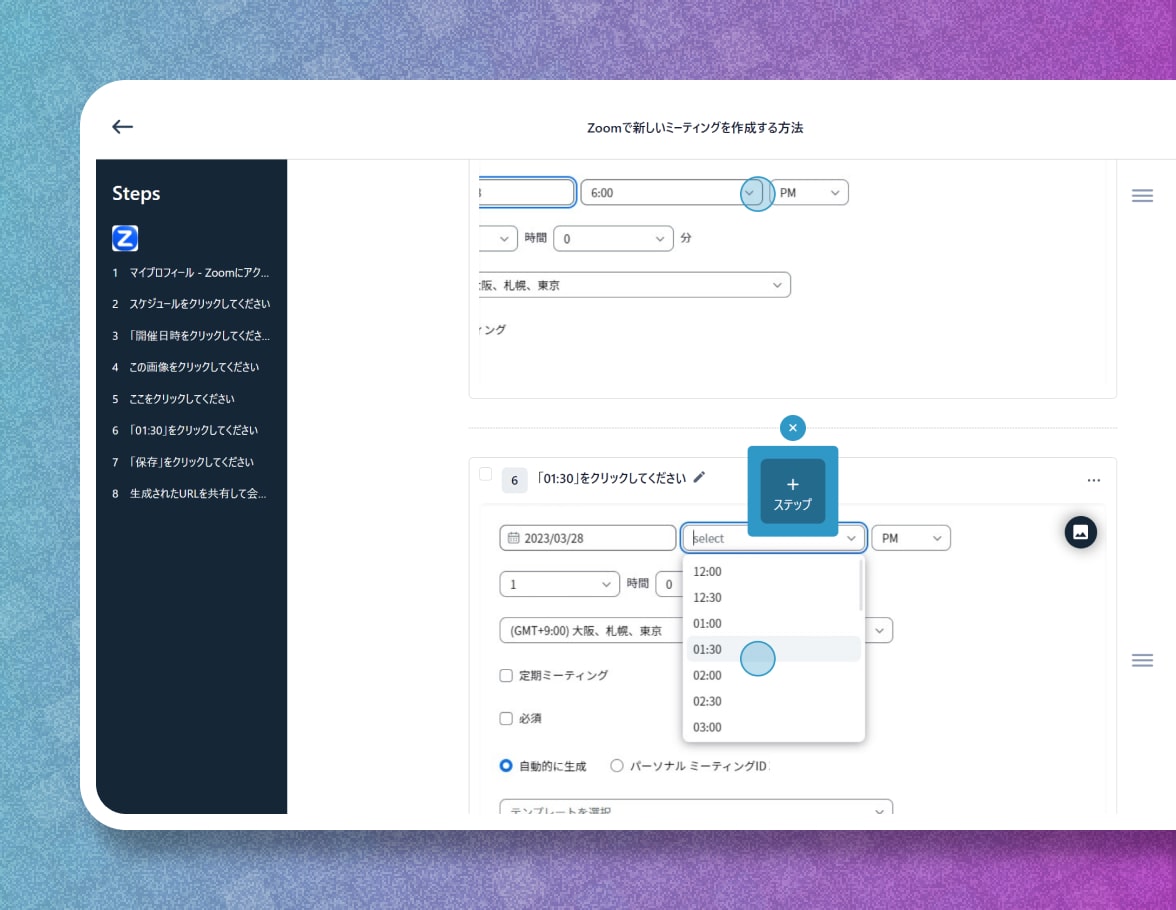The width and height of the screenshot is (1176, 910).
Task: Grab the upper step's hamburger drag handle
Action: [1142, 196]
